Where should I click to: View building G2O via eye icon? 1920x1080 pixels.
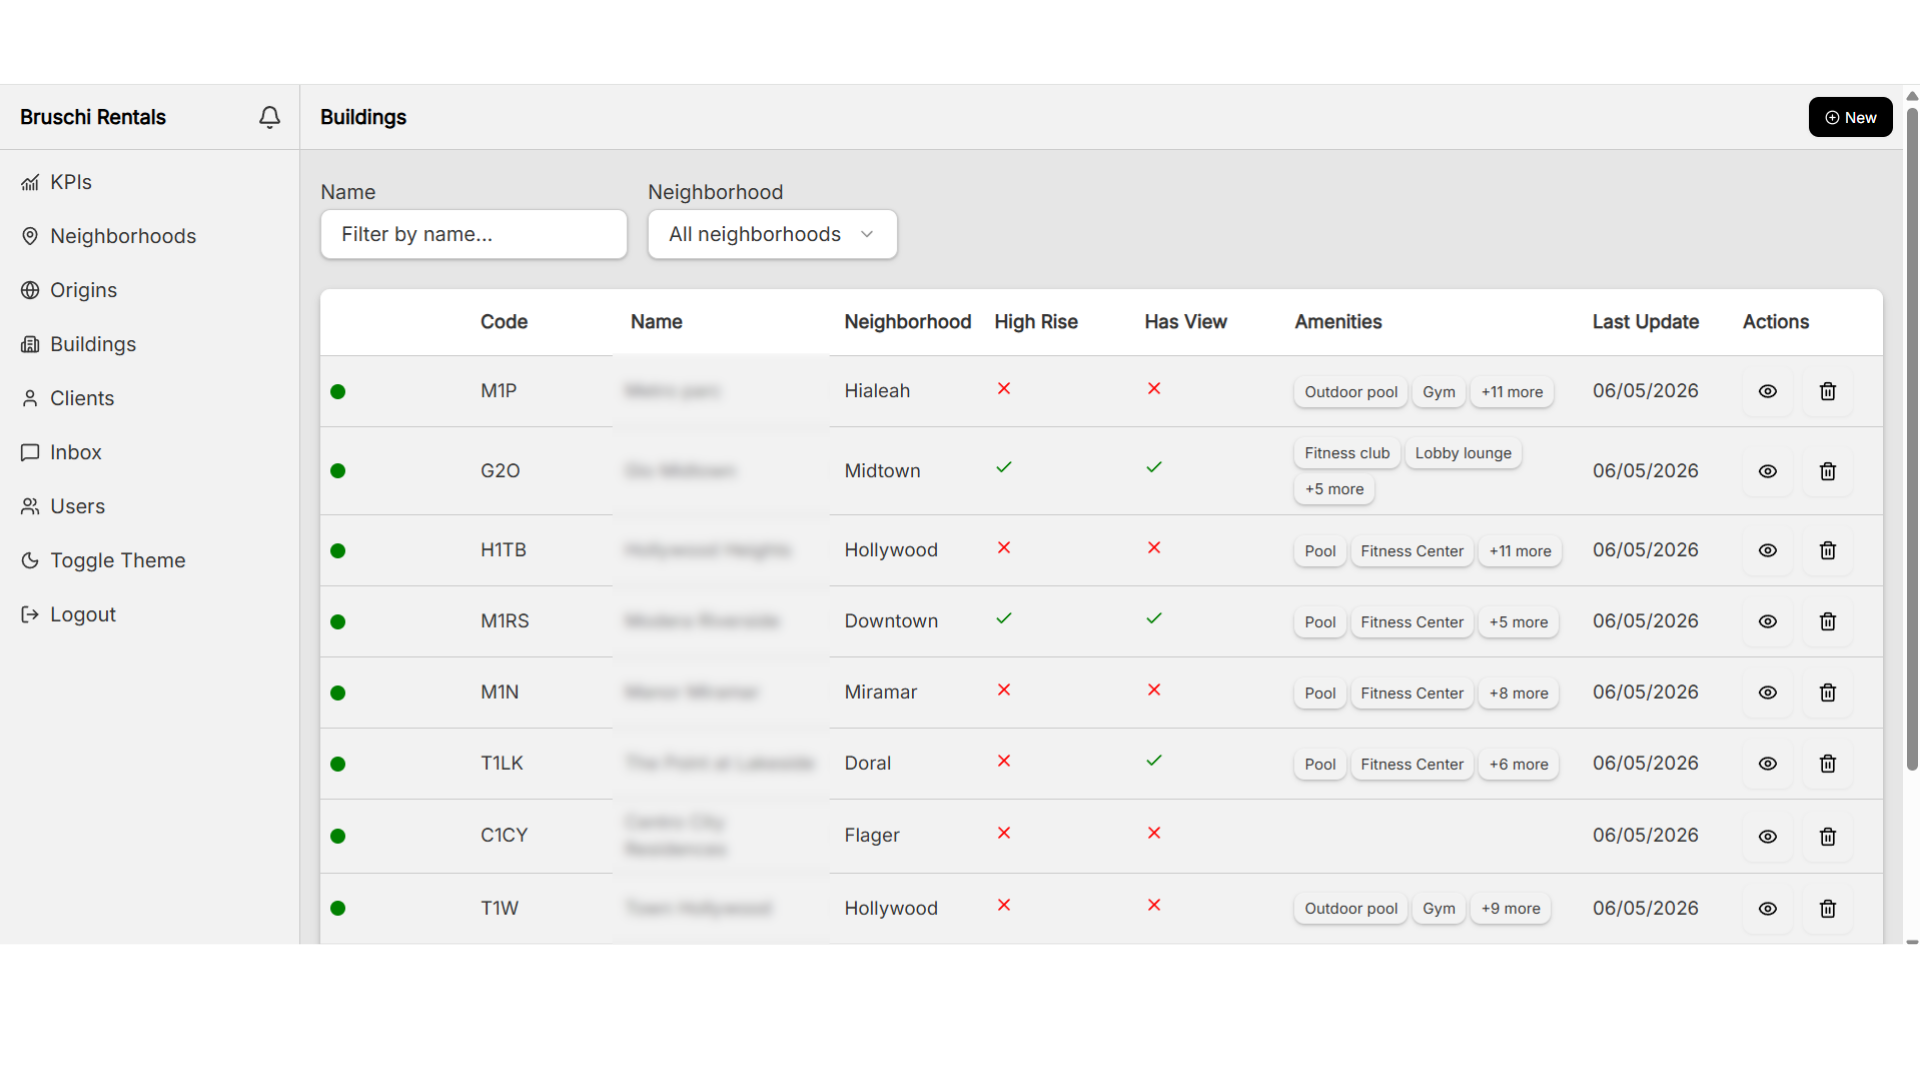pos(1767,471)
